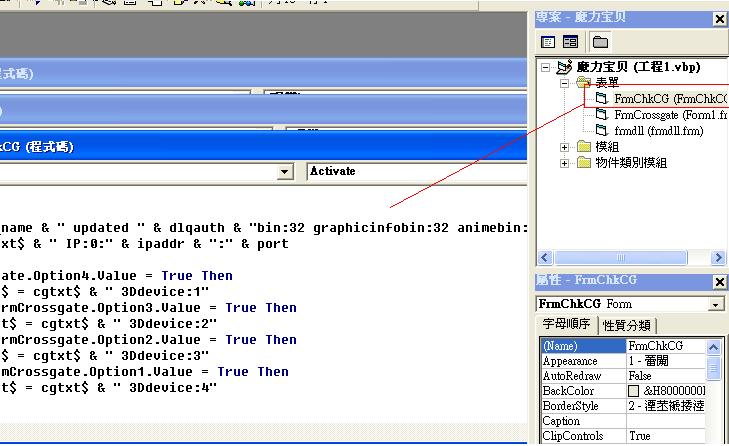The height and width of the screenshot is (446, 729).
Task: Close the project explorer panel
Action: pos(719,19)
